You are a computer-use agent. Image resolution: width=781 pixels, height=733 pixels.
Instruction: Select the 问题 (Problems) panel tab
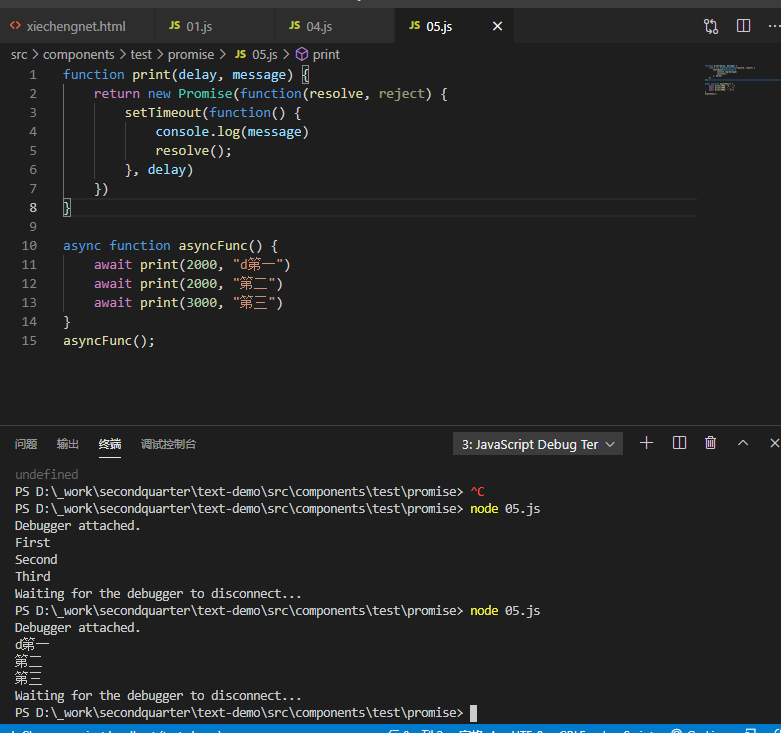tap(26, 444)
